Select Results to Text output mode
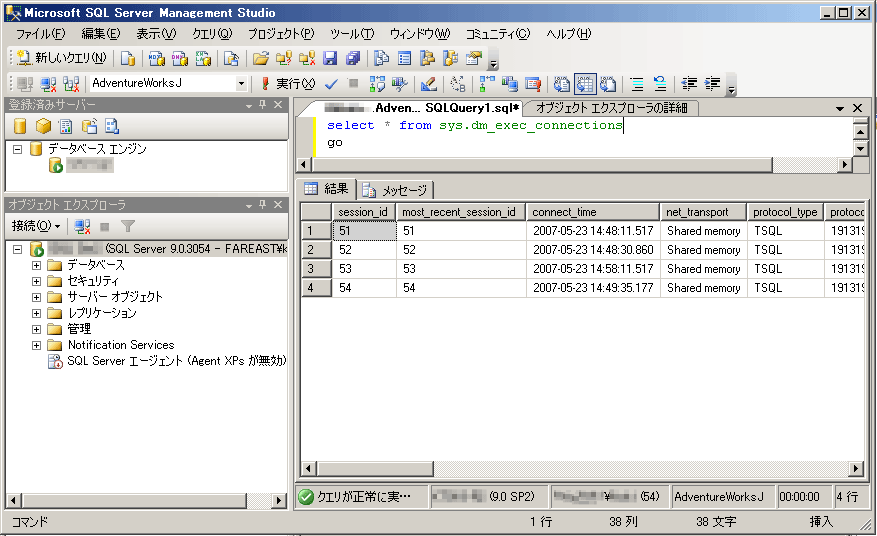This screenshot has width=877, height=536. 562,84
